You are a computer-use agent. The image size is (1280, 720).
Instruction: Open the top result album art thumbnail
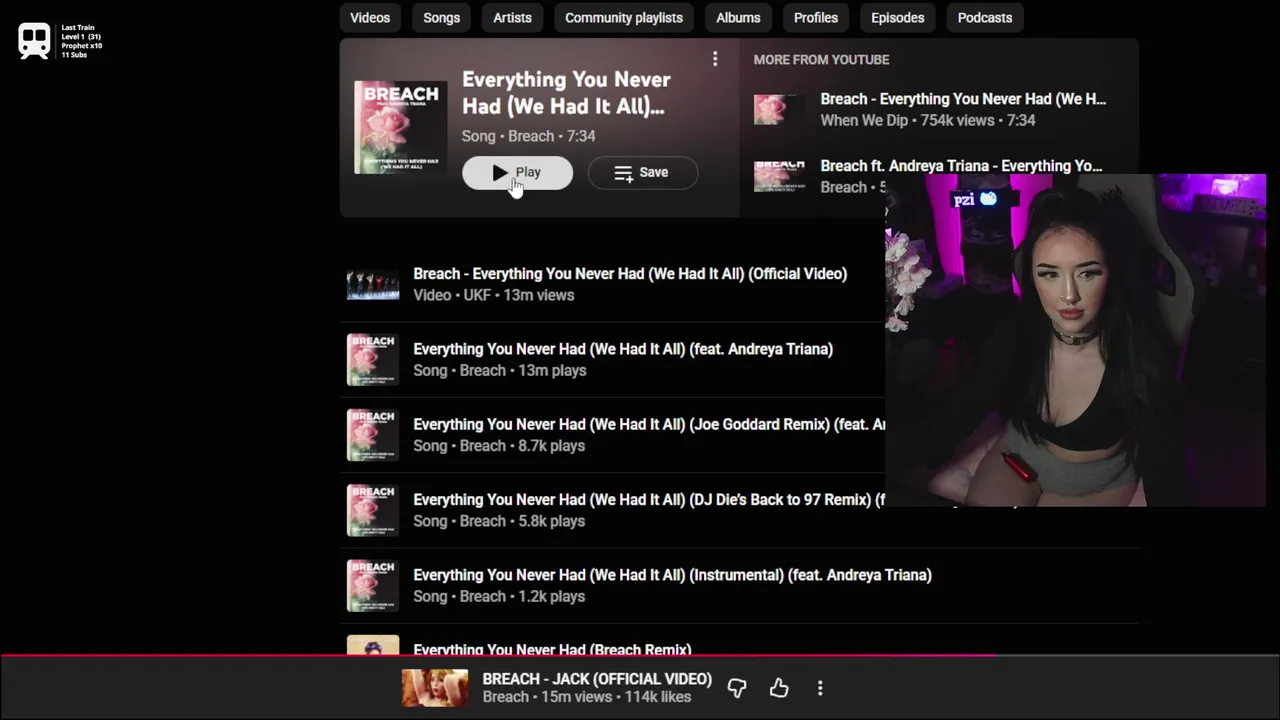[x=401, y=128]
